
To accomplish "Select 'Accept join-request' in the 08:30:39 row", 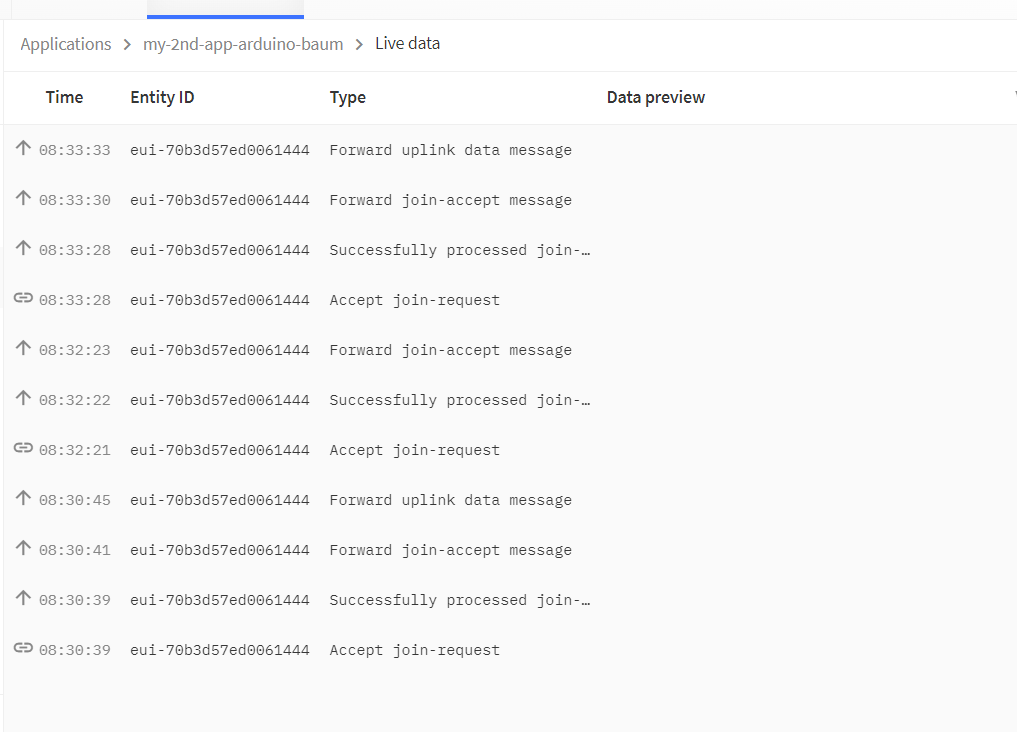I will click(x=414, y=650).
